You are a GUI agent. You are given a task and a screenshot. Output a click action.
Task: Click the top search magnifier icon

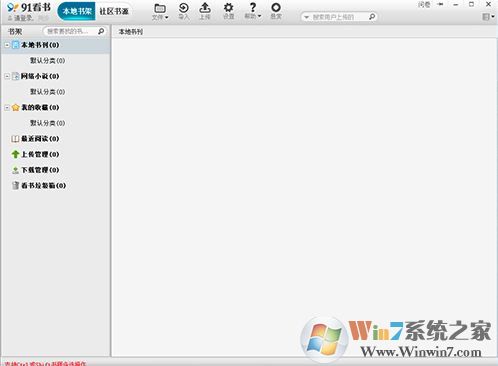(x=372, y=16)
